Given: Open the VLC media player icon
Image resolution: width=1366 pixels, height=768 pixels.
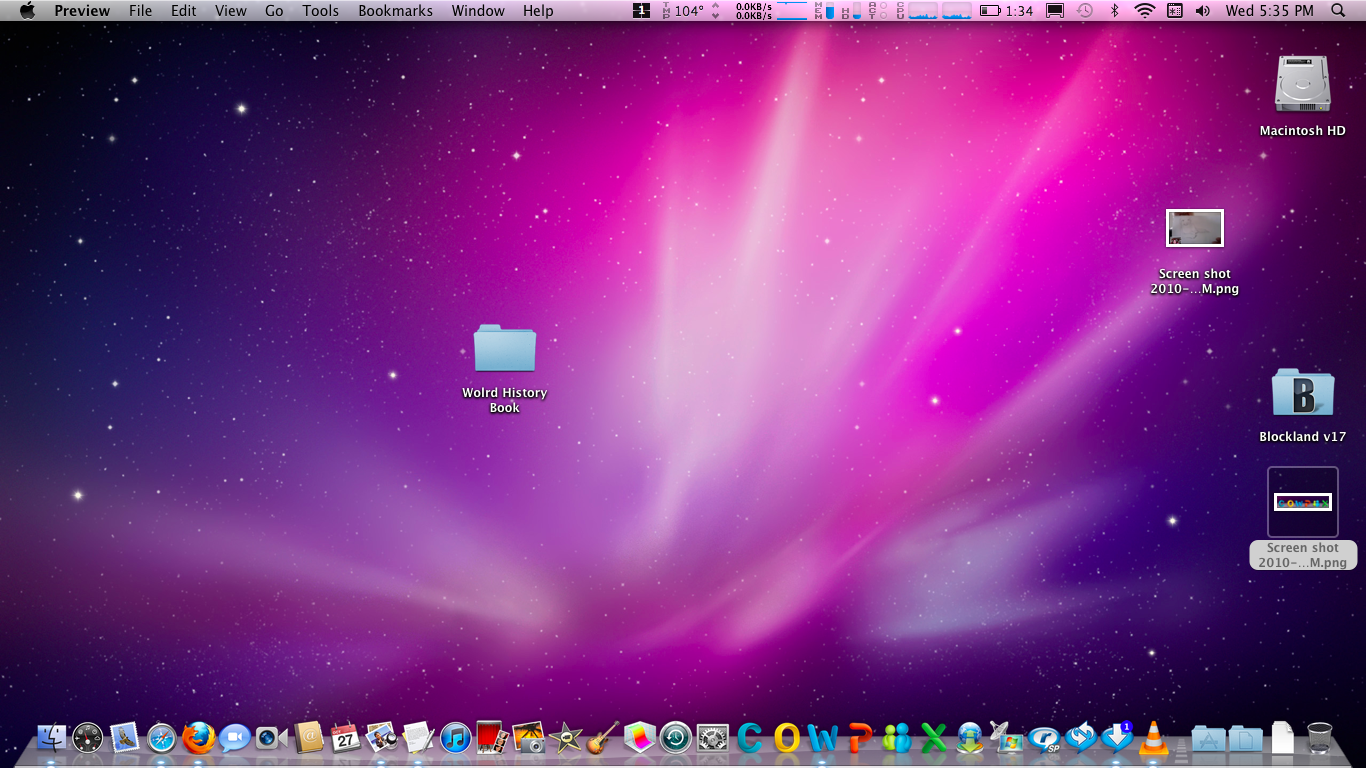Looking at the screenshot, I should [x=1152, y=738].
